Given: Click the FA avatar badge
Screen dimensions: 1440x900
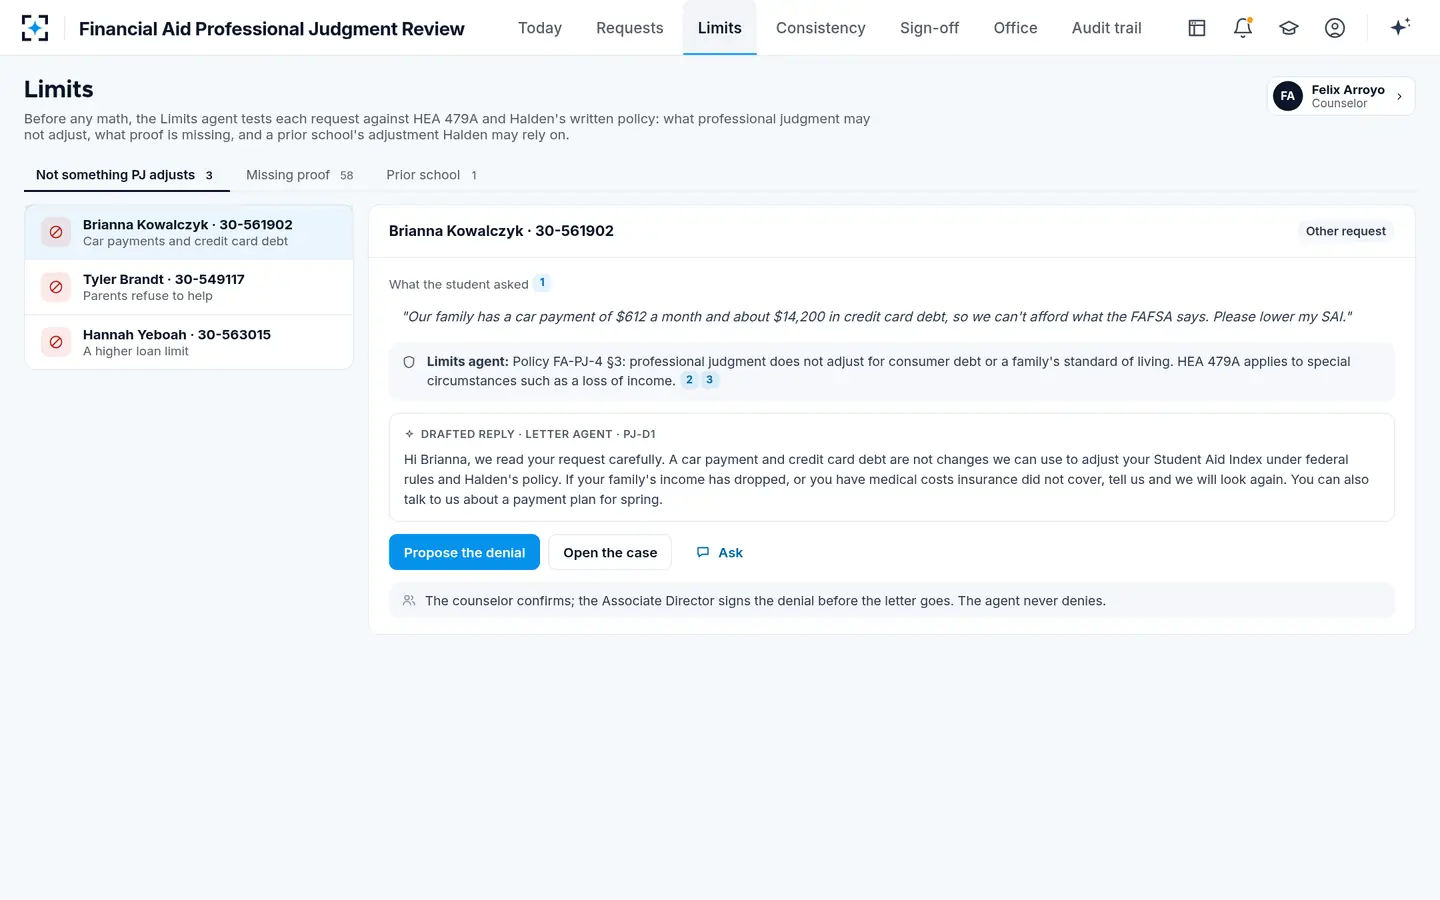Looking at the screenshot, I should pos(1288,96).
